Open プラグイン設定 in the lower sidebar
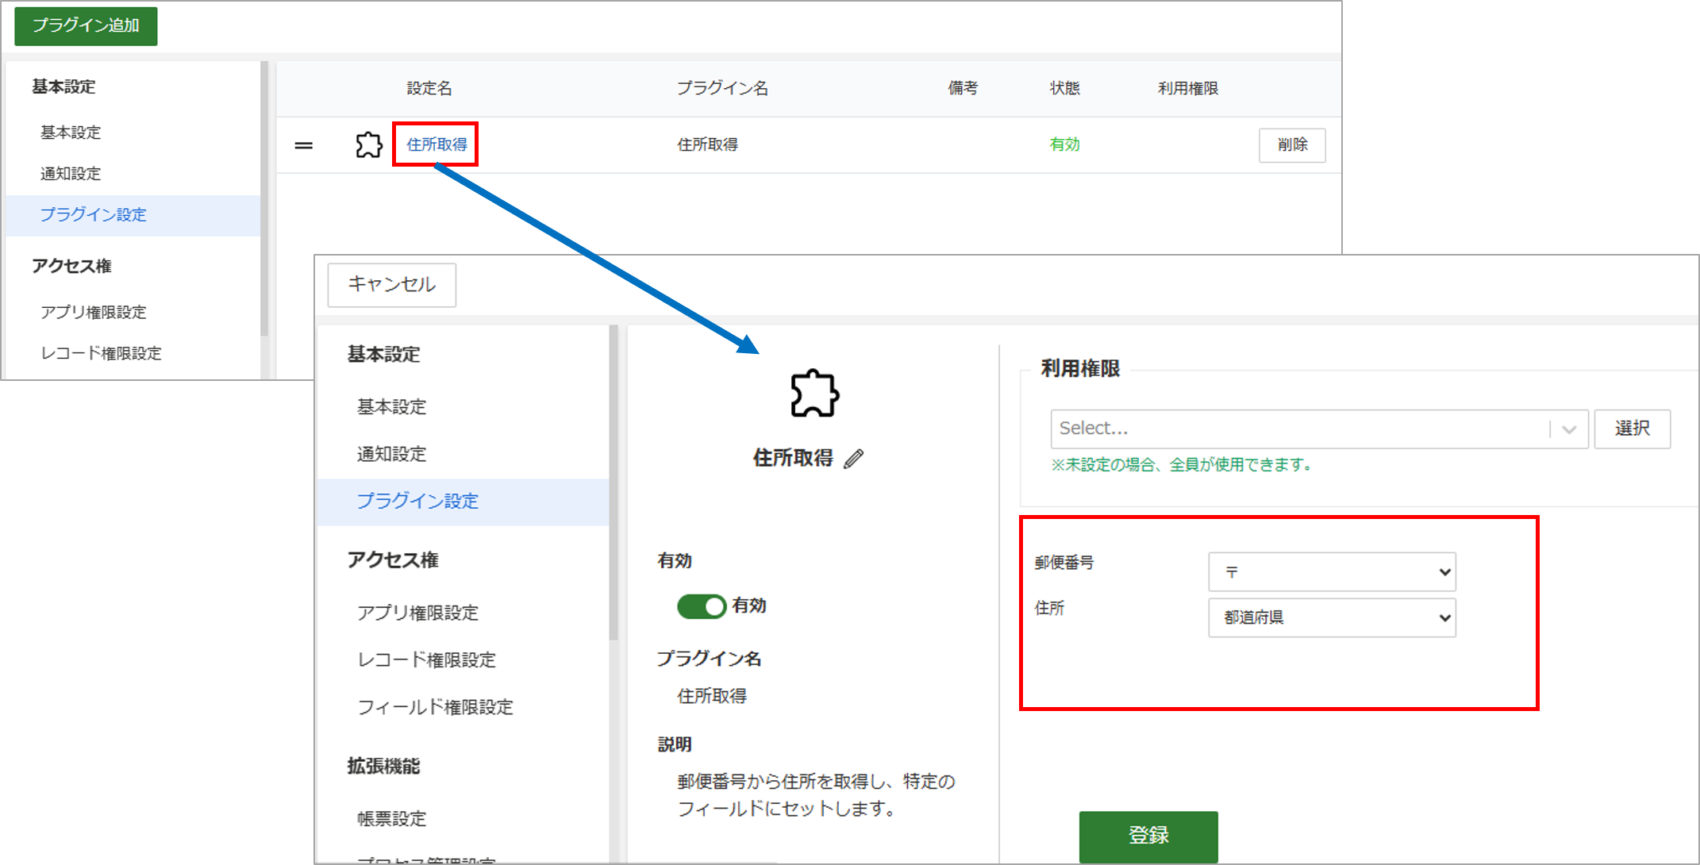This screenshot has width=1700, height=865. click(x=417, y=501)
